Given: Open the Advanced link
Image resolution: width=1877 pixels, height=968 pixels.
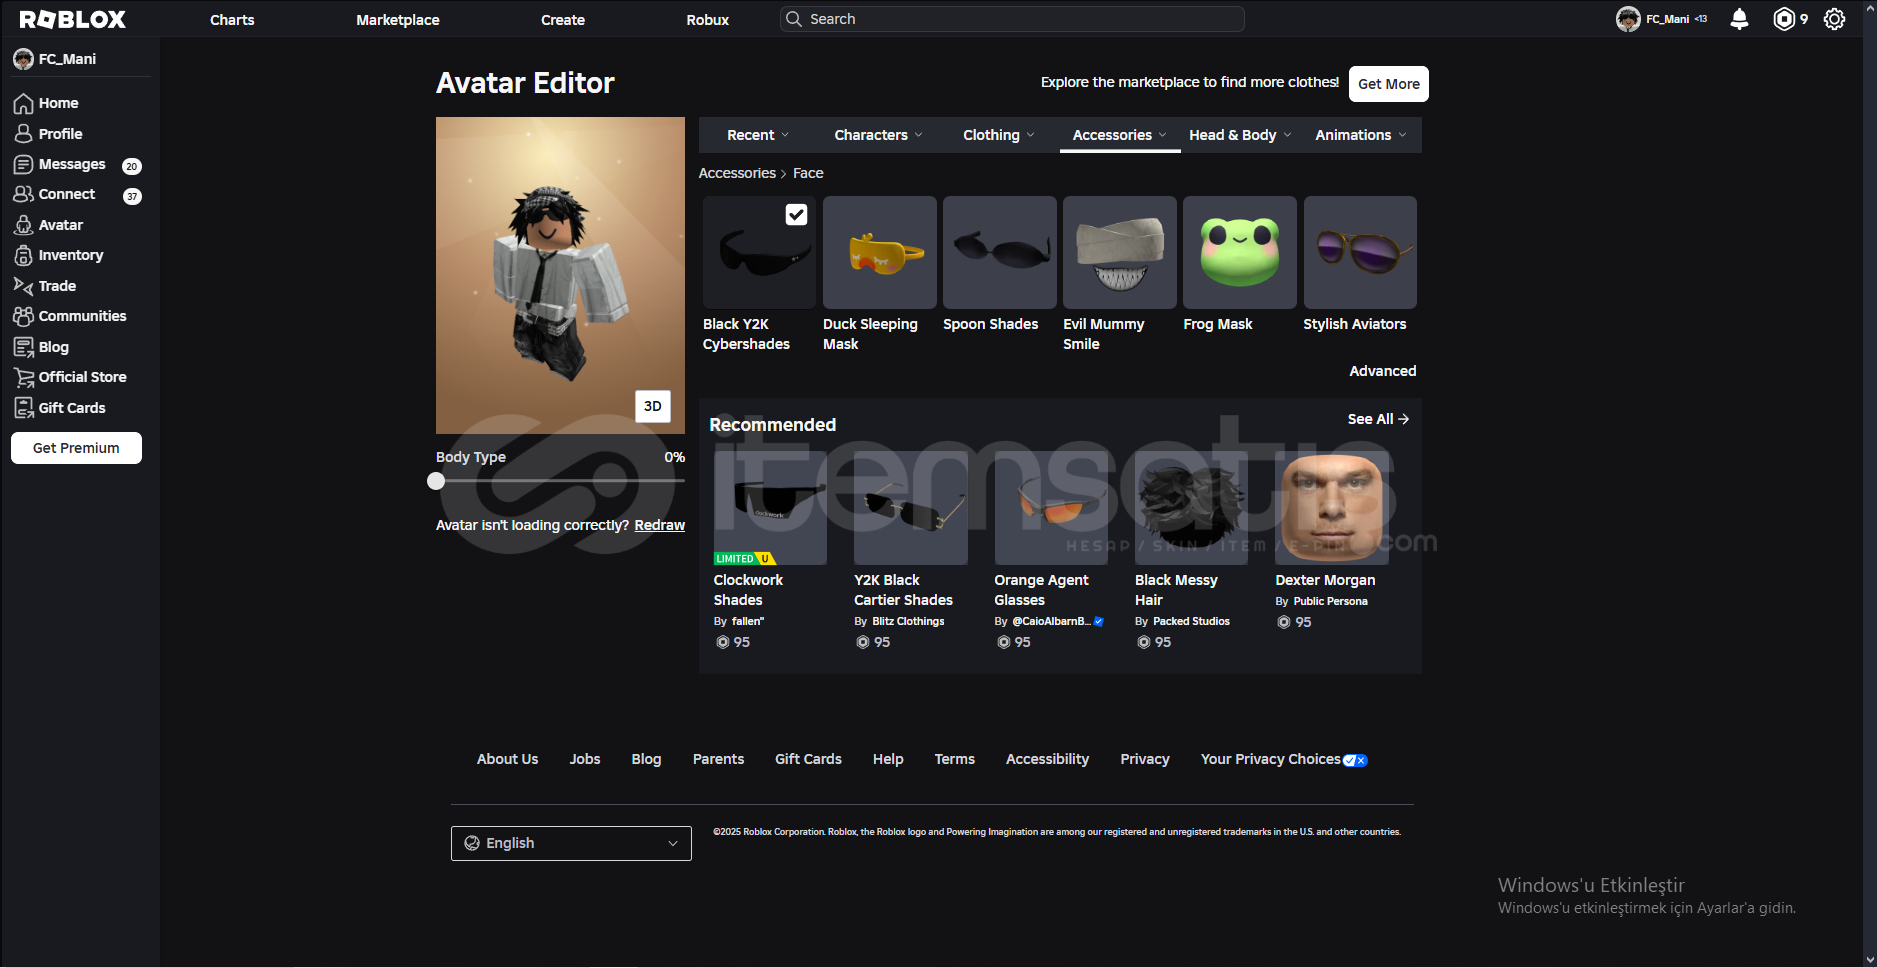Looking at the screenshot, I should coord(1383,371).
